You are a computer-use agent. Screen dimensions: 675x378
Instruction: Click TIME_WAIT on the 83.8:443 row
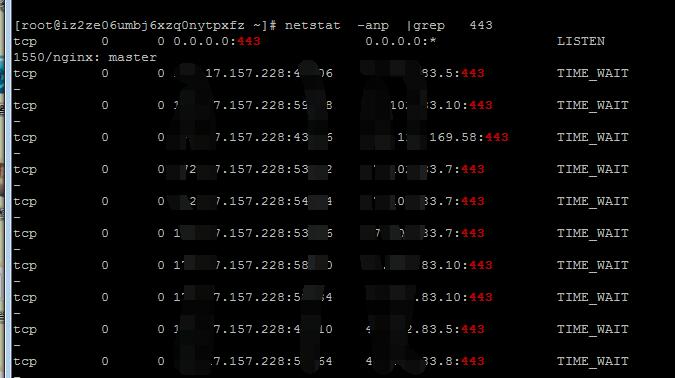tap(592, 361)
